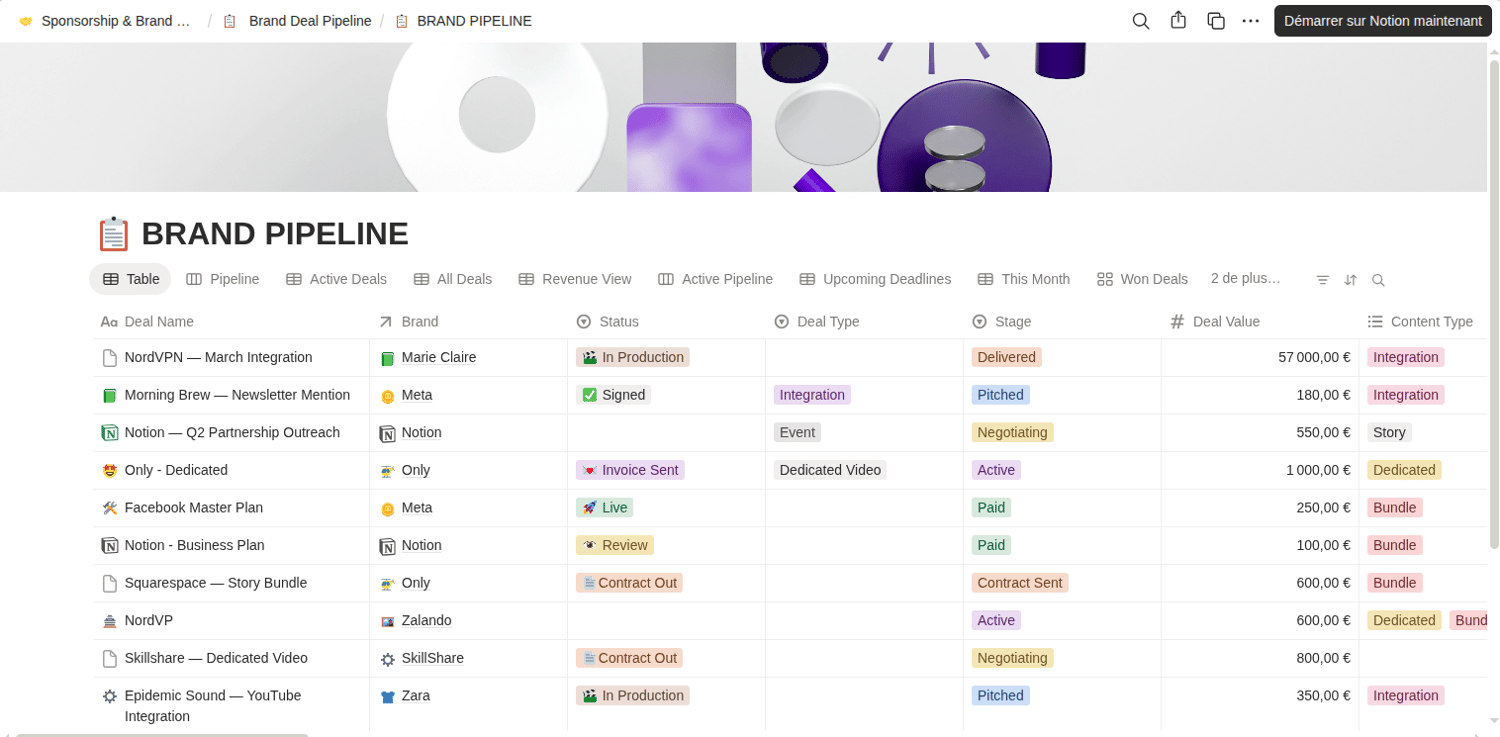1500x737 pixels.
Task: Click the Zalando brand icon
Action: [388, 621]
